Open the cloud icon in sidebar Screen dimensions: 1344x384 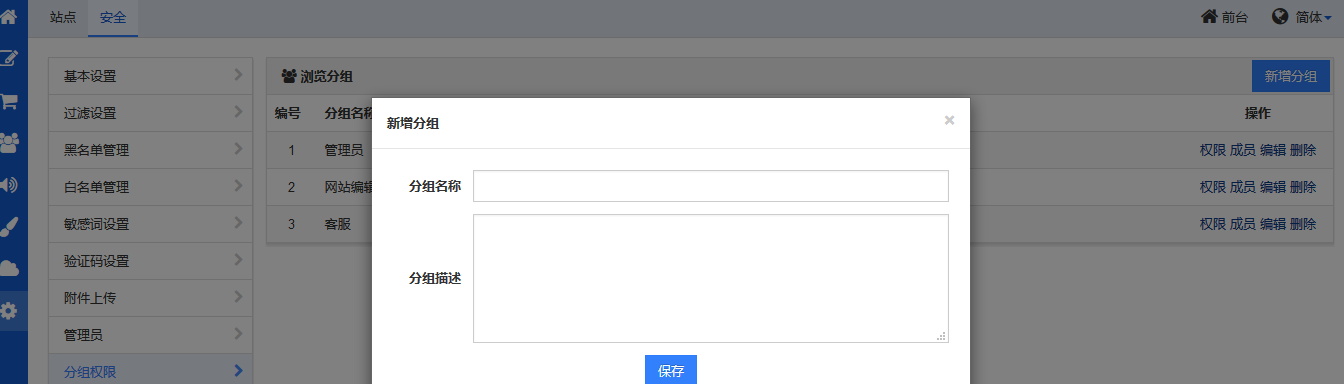point(9,268)
